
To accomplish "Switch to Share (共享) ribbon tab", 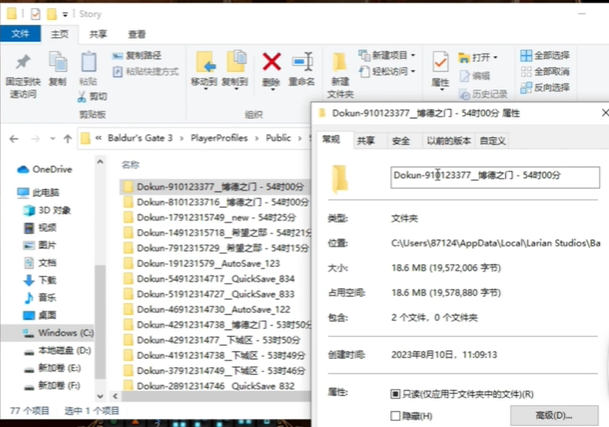I will [98, 34].
